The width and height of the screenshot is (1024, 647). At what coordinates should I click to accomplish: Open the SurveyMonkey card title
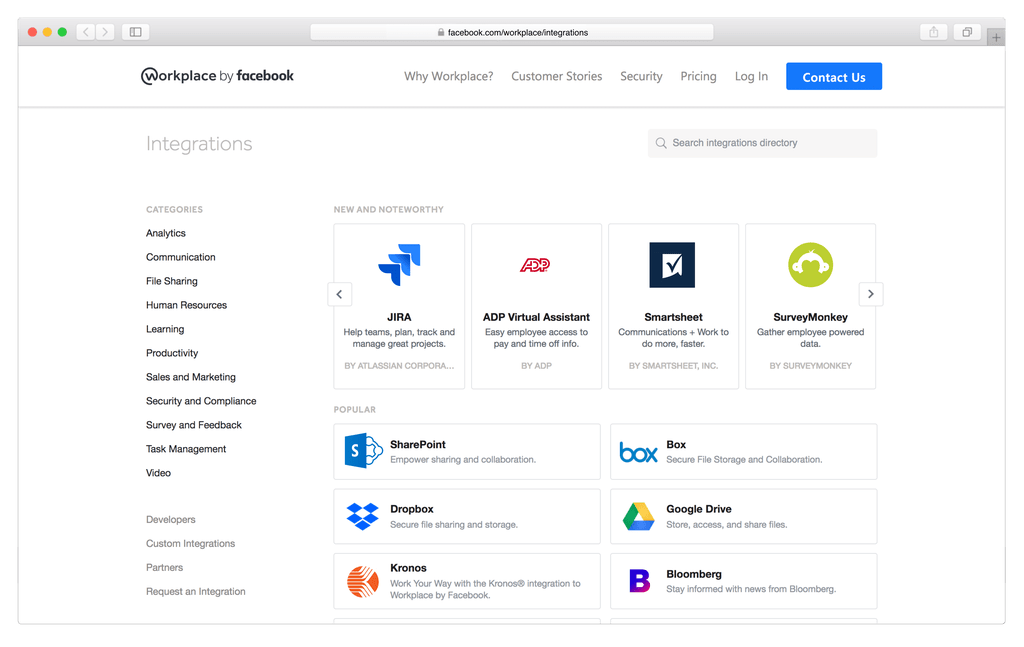coord(810,317)
